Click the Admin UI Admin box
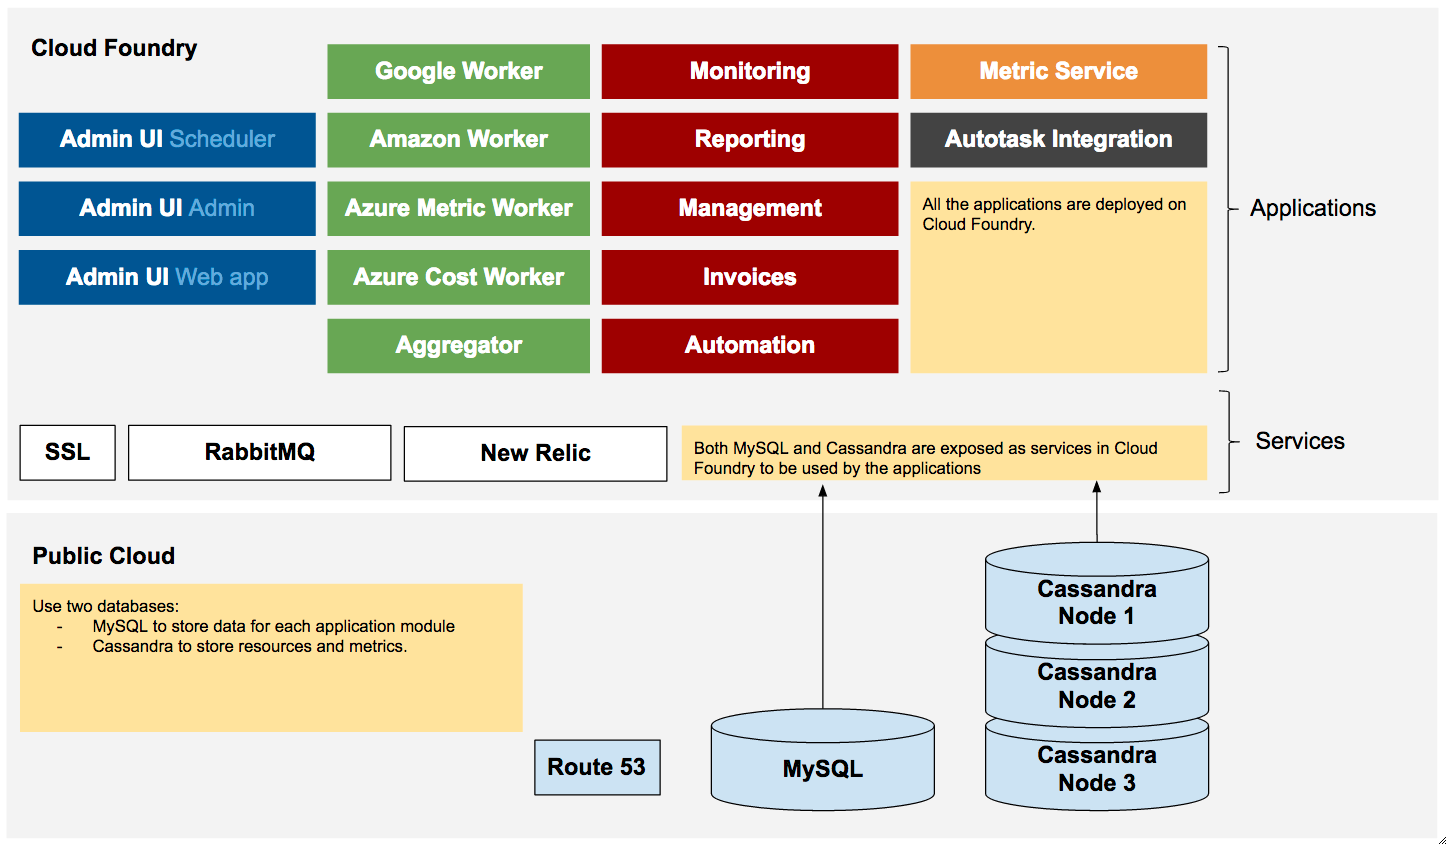Viewport: 1446px width, 844px height. [x=167, y=208]
